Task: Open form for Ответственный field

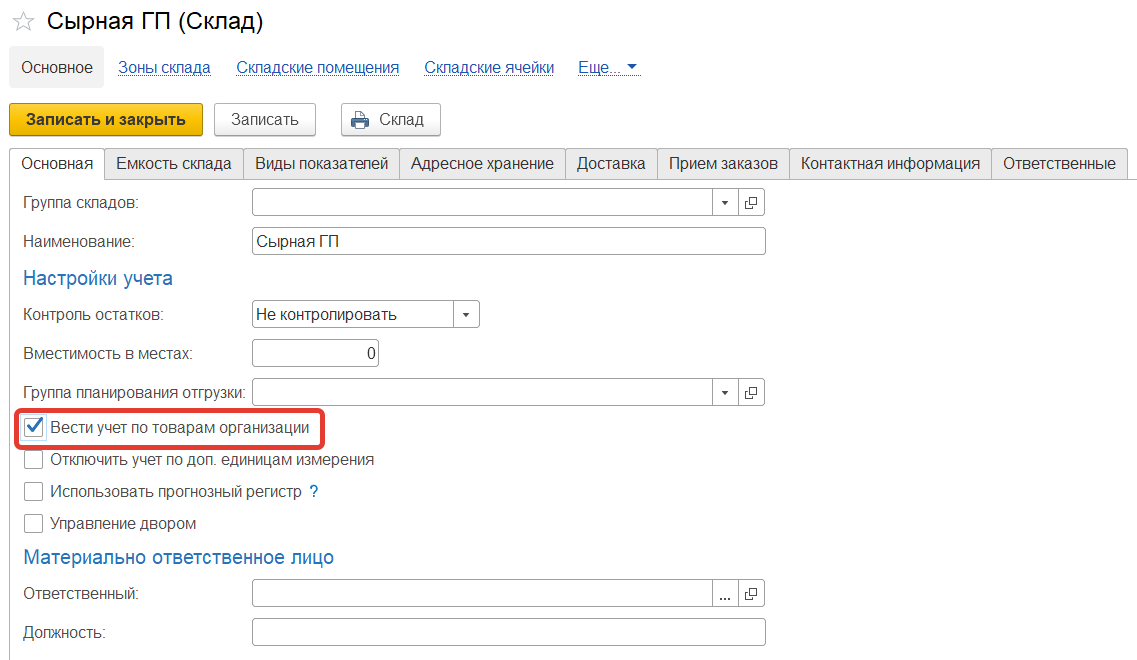Action: 752,594
